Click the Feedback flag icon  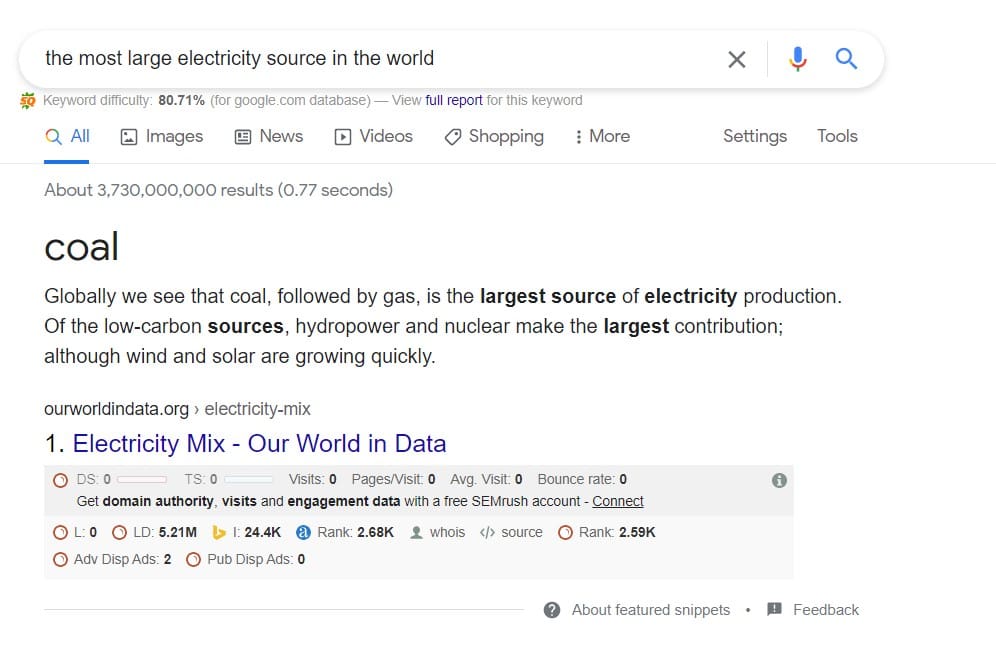coord(774,609)
